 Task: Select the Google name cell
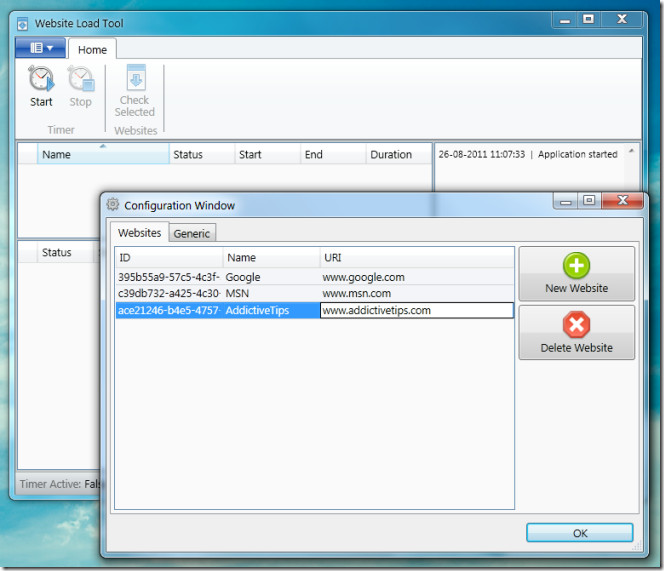271,277
